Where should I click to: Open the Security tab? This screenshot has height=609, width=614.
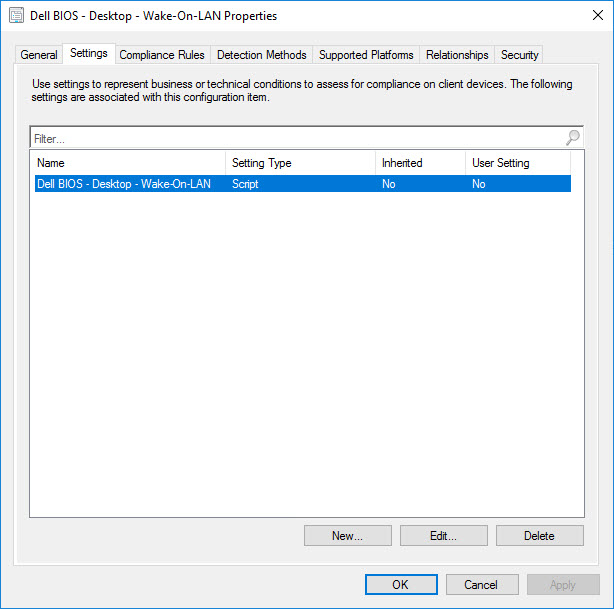click(519, 55)
